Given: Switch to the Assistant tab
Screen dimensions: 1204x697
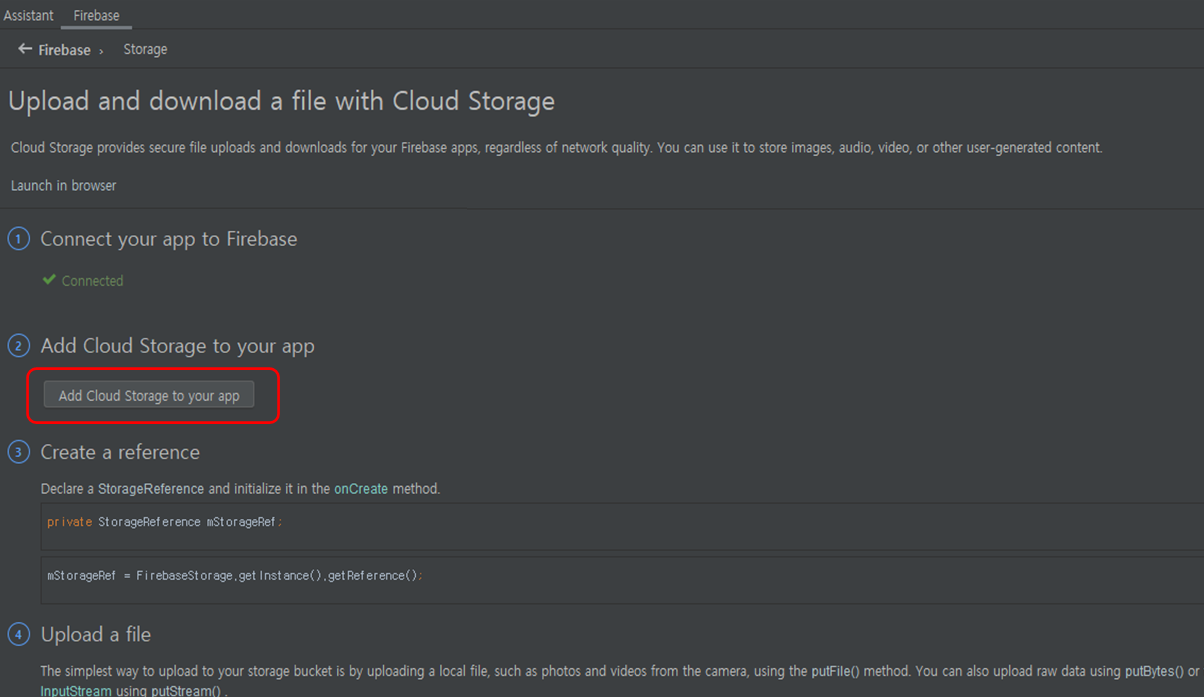Looking at the screenshot, I should click(28, 15).
